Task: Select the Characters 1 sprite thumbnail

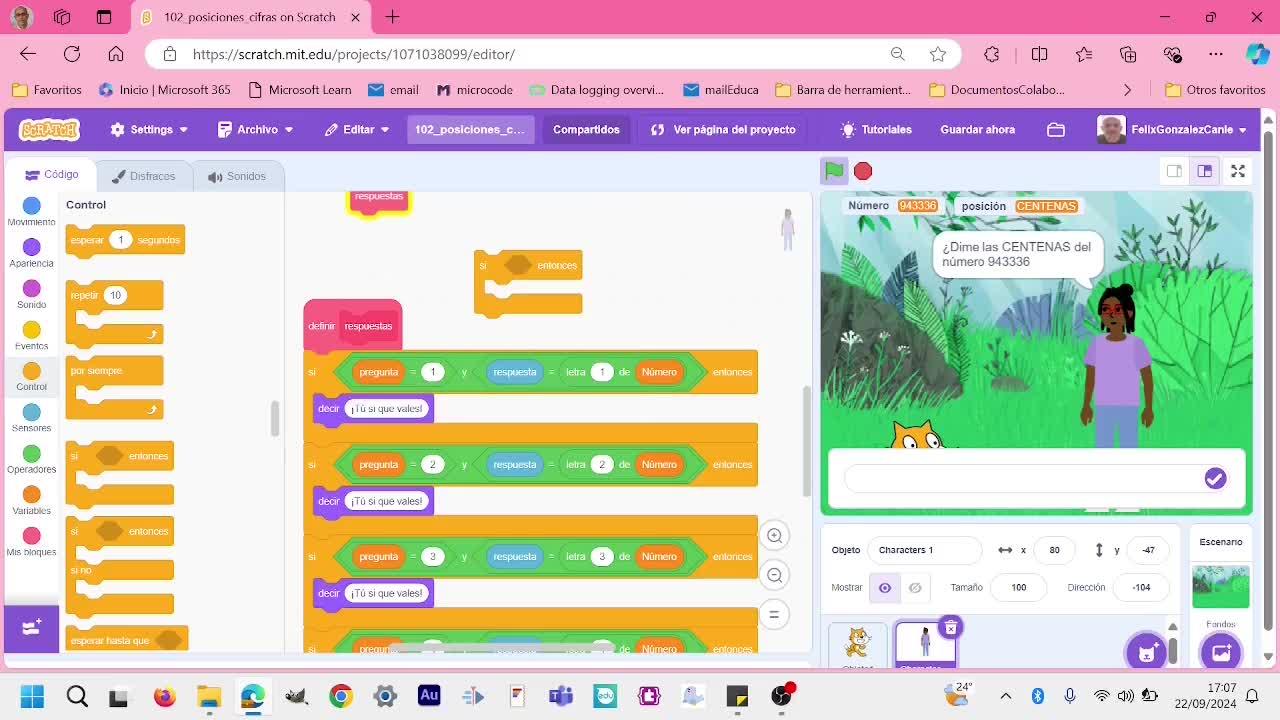Action: point(925,645)
